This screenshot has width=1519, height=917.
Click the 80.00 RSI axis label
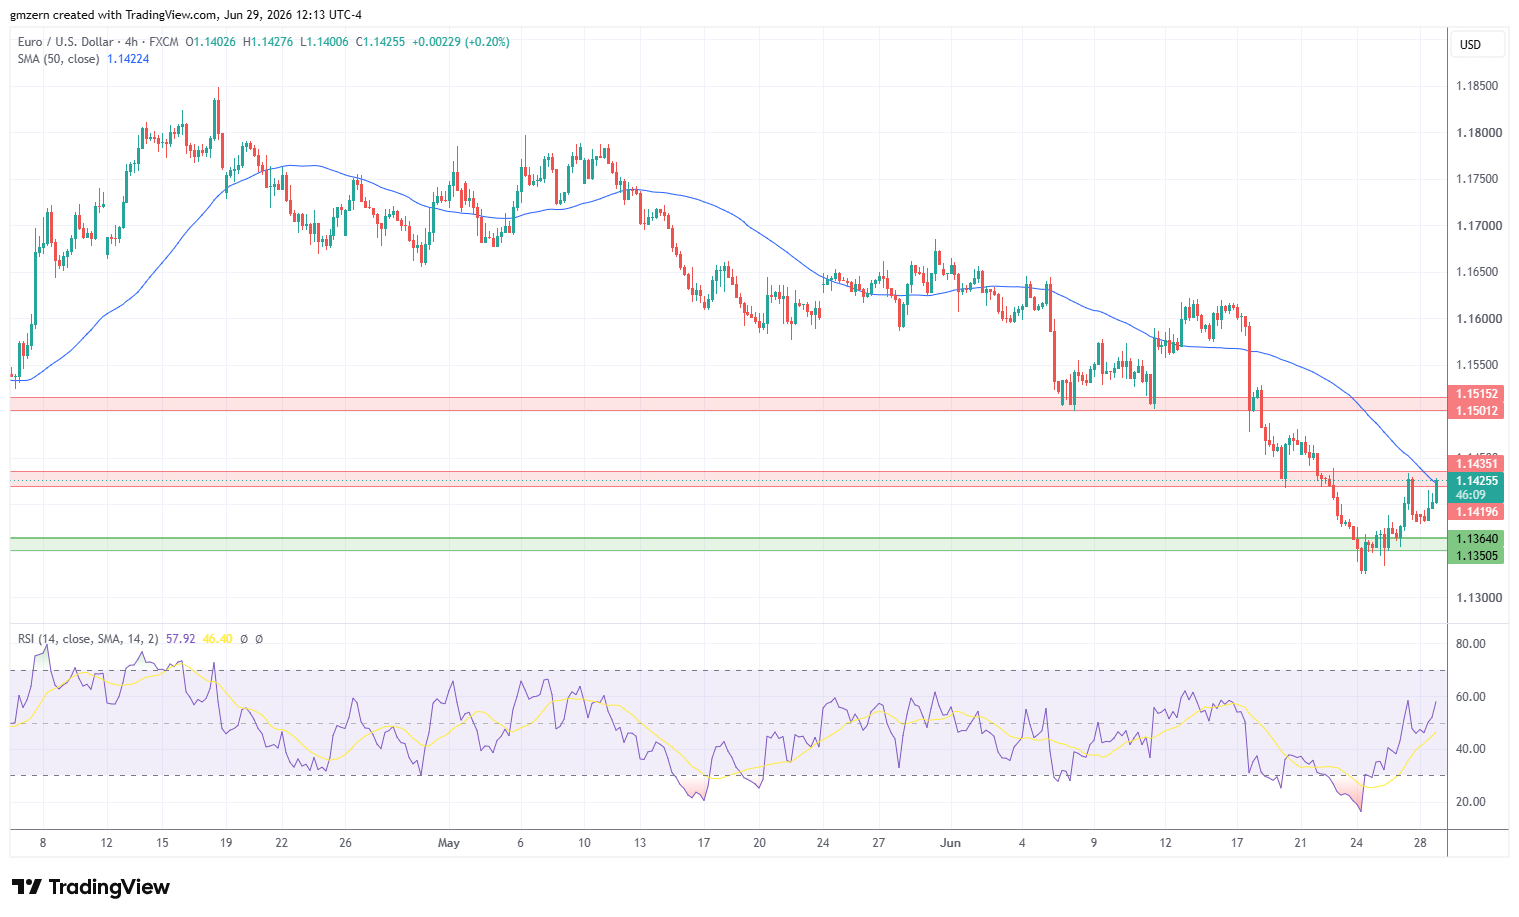tap(1471, 644)
